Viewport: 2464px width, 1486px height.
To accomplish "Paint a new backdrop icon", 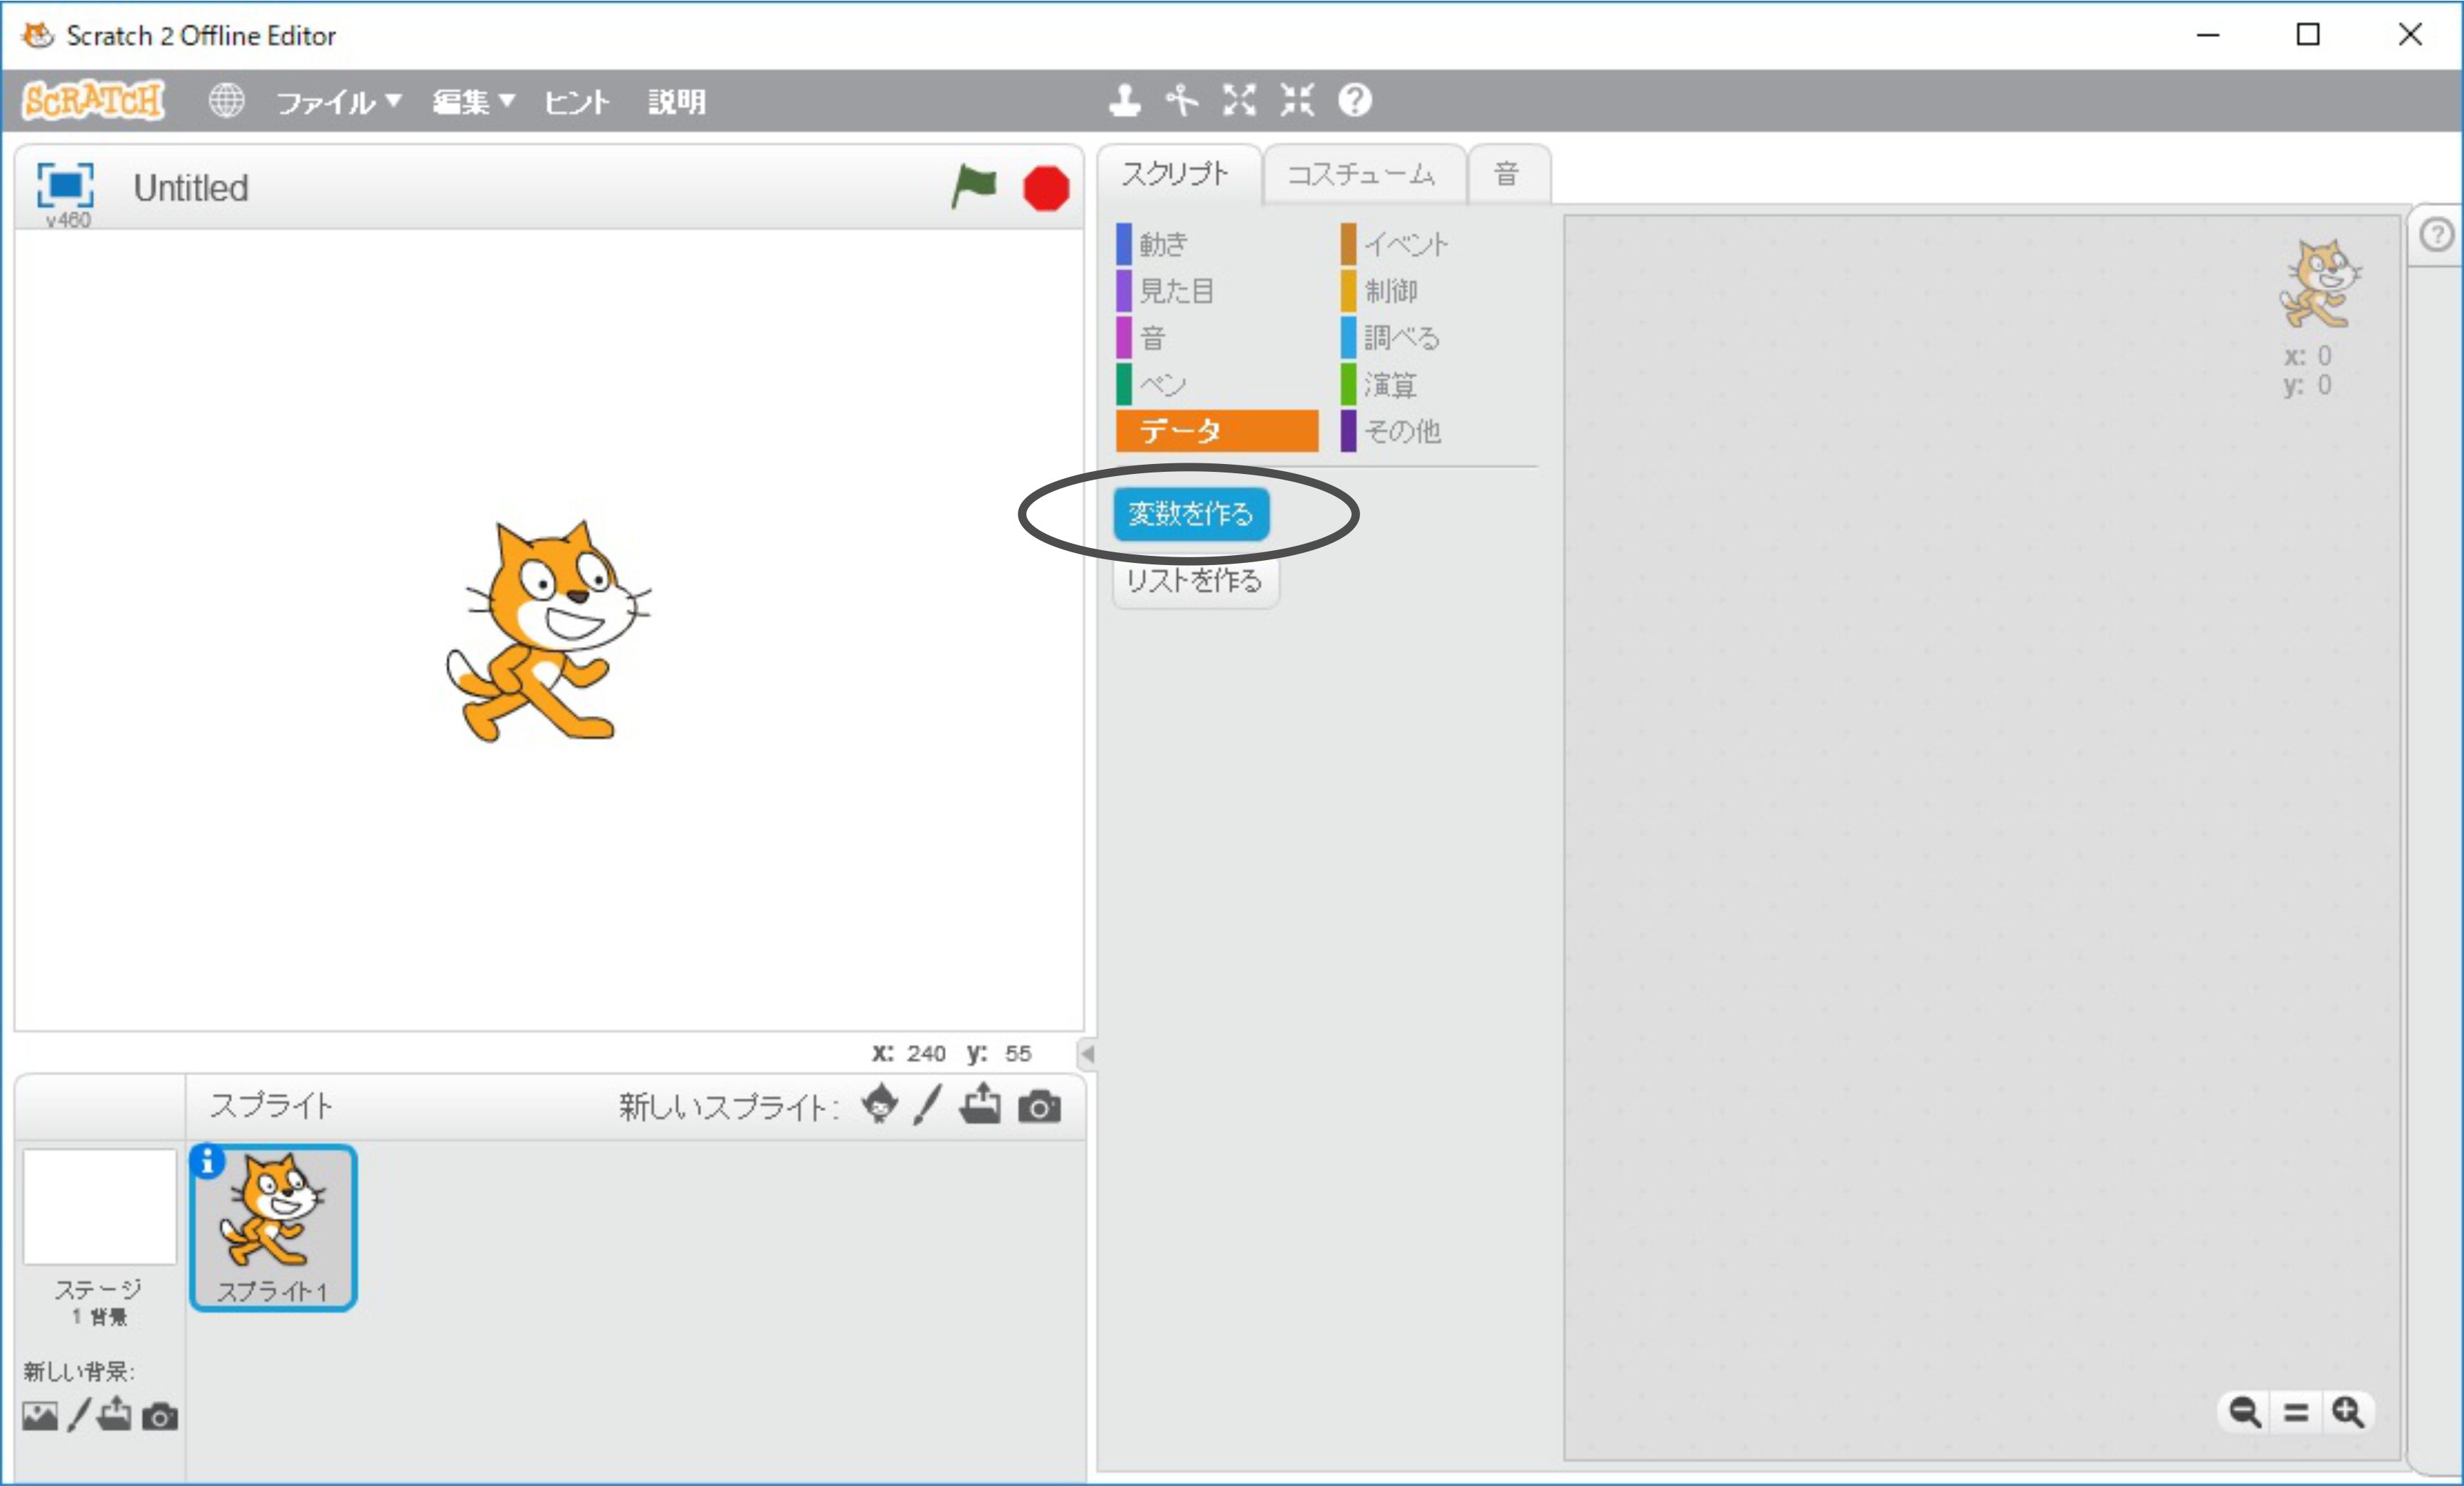I will click(79, 1415).
